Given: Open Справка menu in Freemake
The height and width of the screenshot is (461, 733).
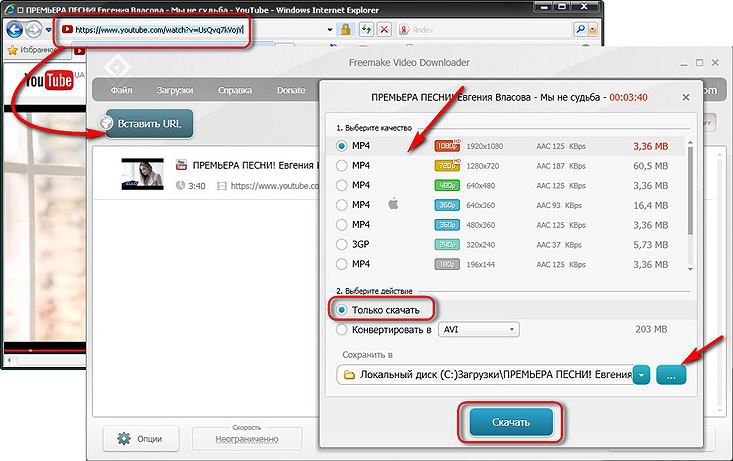Looking at the screenshot, I should [x=235, y=90].
